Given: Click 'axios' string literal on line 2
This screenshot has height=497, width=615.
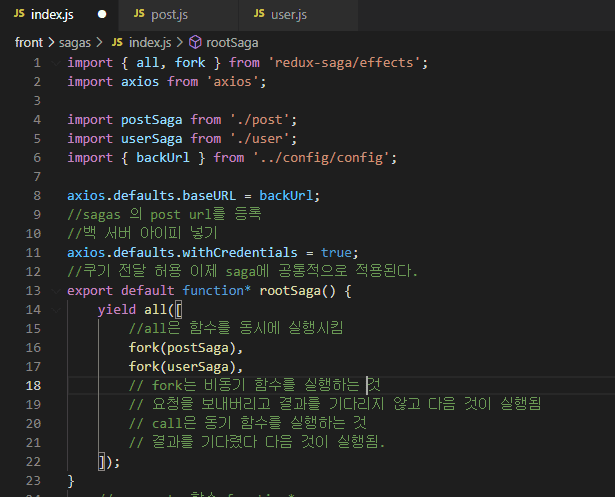Looking at the screenshot, I should pyautogui.click(x=233, y=82).
